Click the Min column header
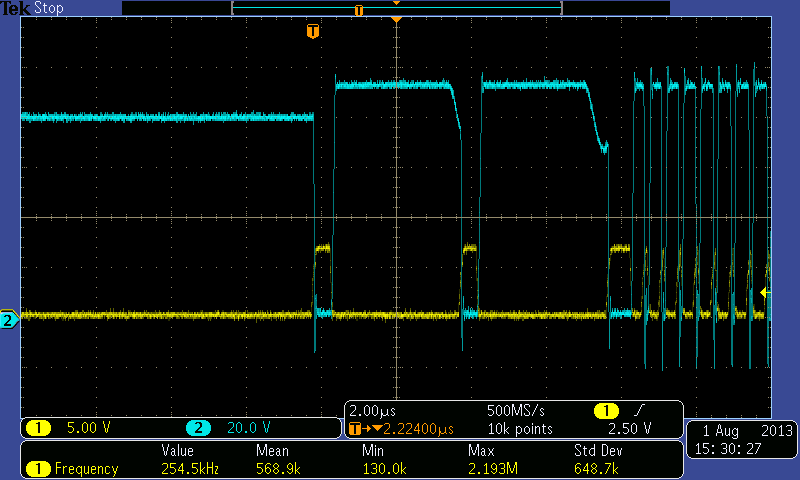This screenshot has height=480, width=800. pos(373,450)
